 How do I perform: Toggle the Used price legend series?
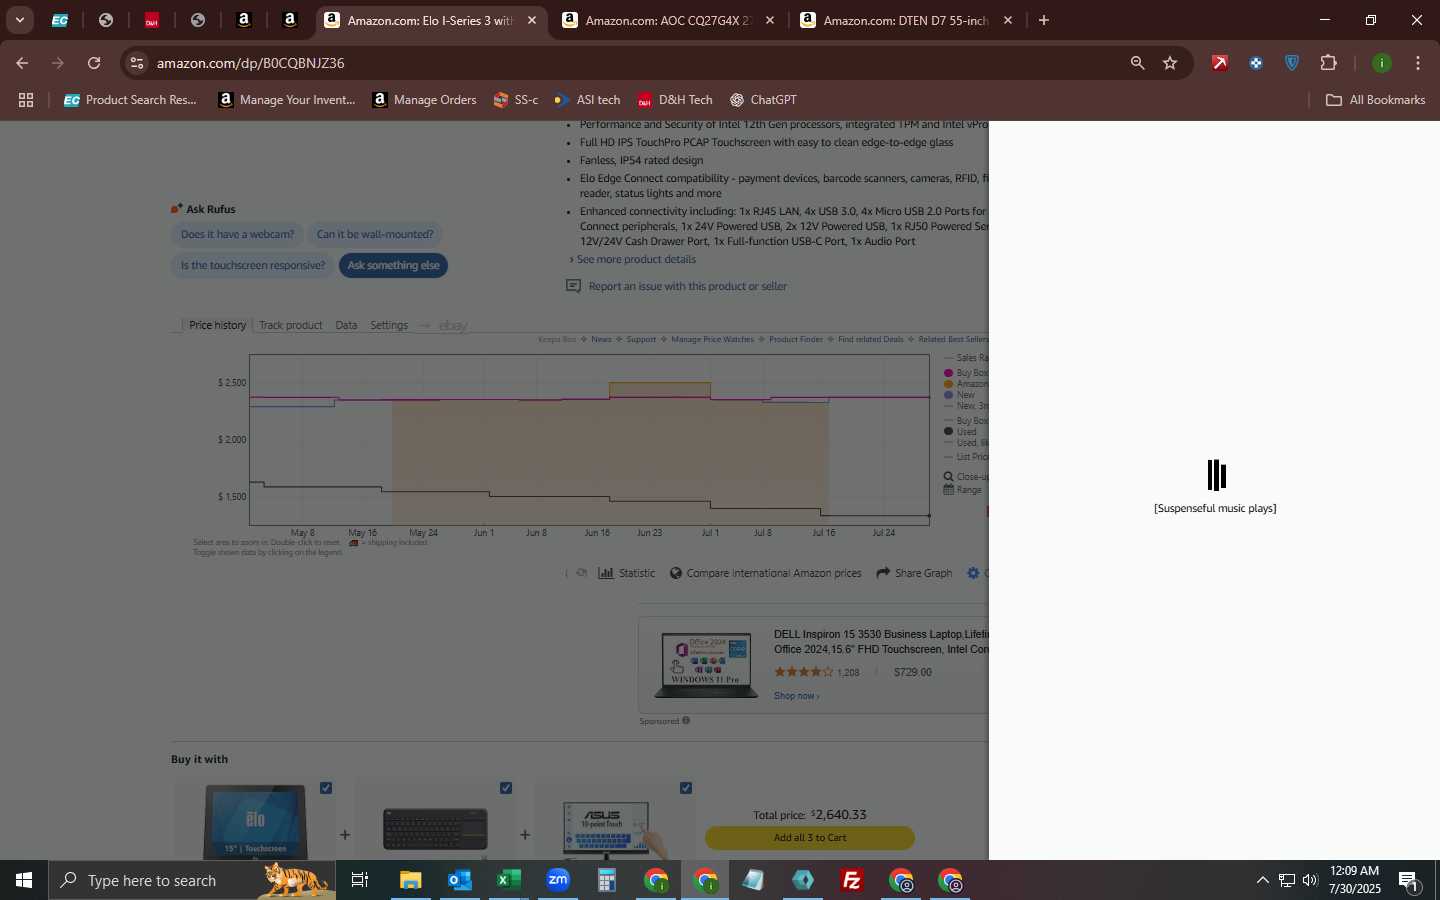coord(960,432)
